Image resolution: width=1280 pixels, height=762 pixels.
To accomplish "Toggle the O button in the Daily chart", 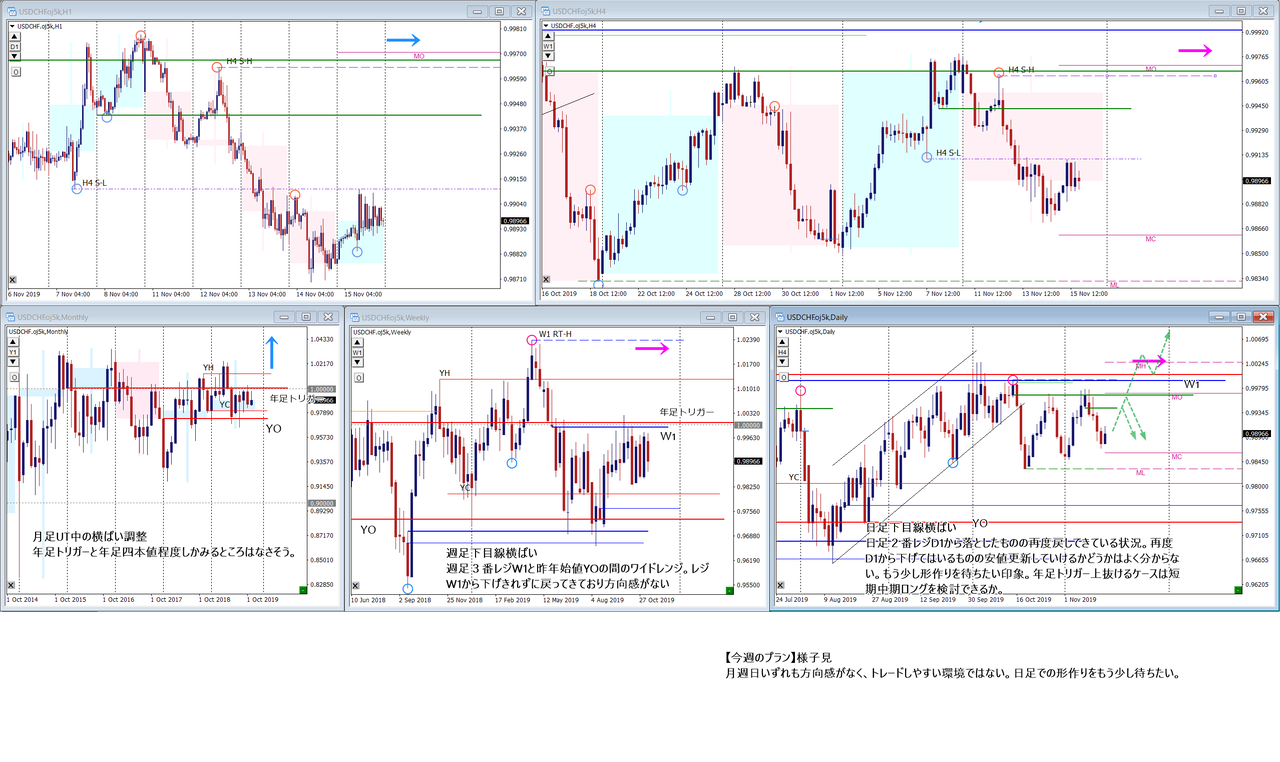I will click(786, 377).
